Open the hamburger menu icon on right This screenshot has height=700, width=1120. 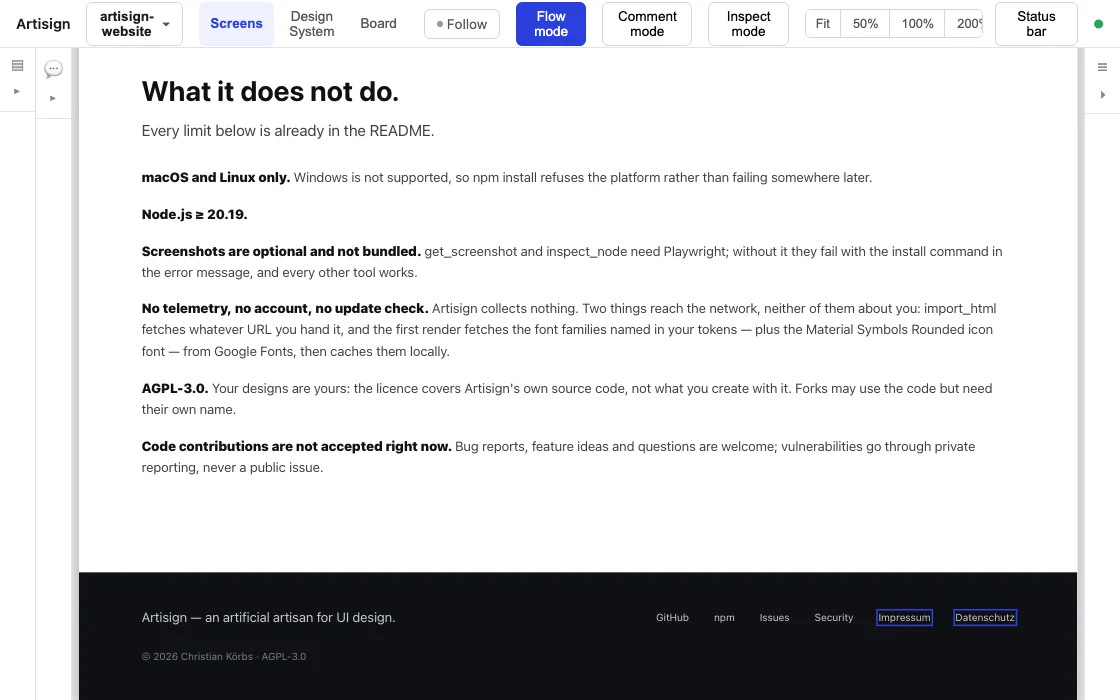[1102, 67]
